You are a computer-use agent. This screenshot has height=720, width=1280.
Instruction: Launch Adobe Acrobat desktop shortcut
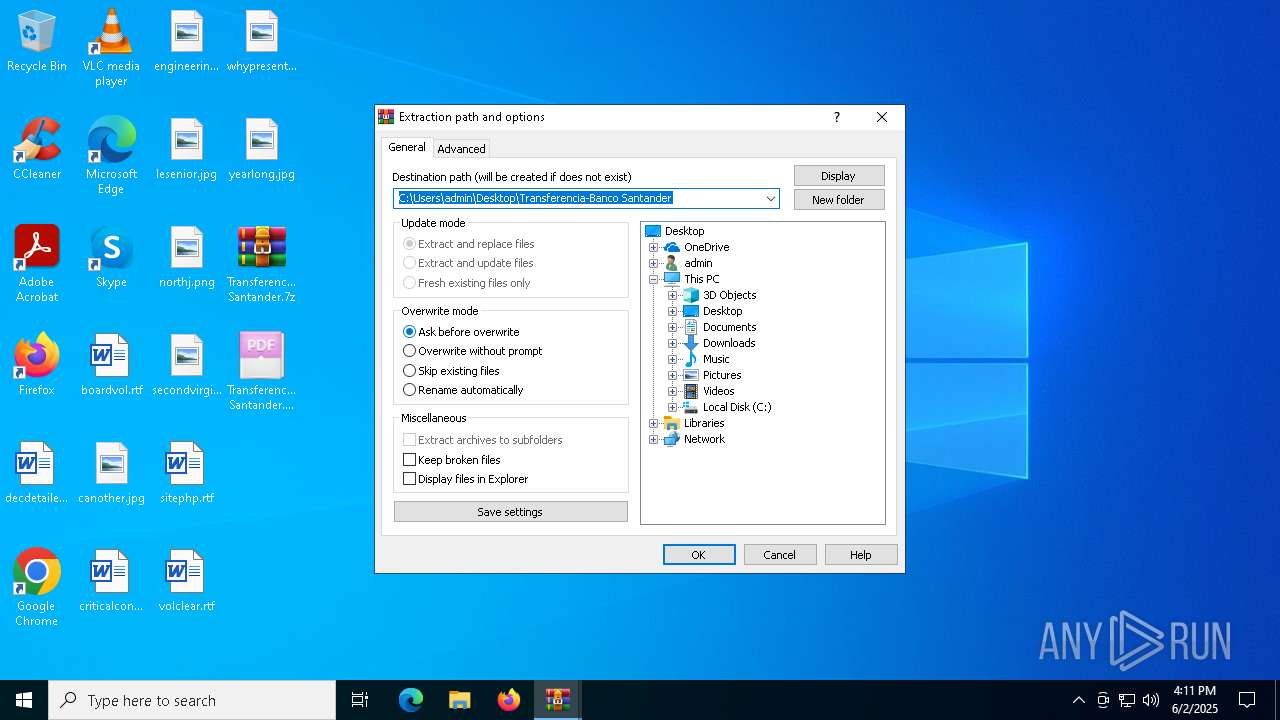[37, 264]
